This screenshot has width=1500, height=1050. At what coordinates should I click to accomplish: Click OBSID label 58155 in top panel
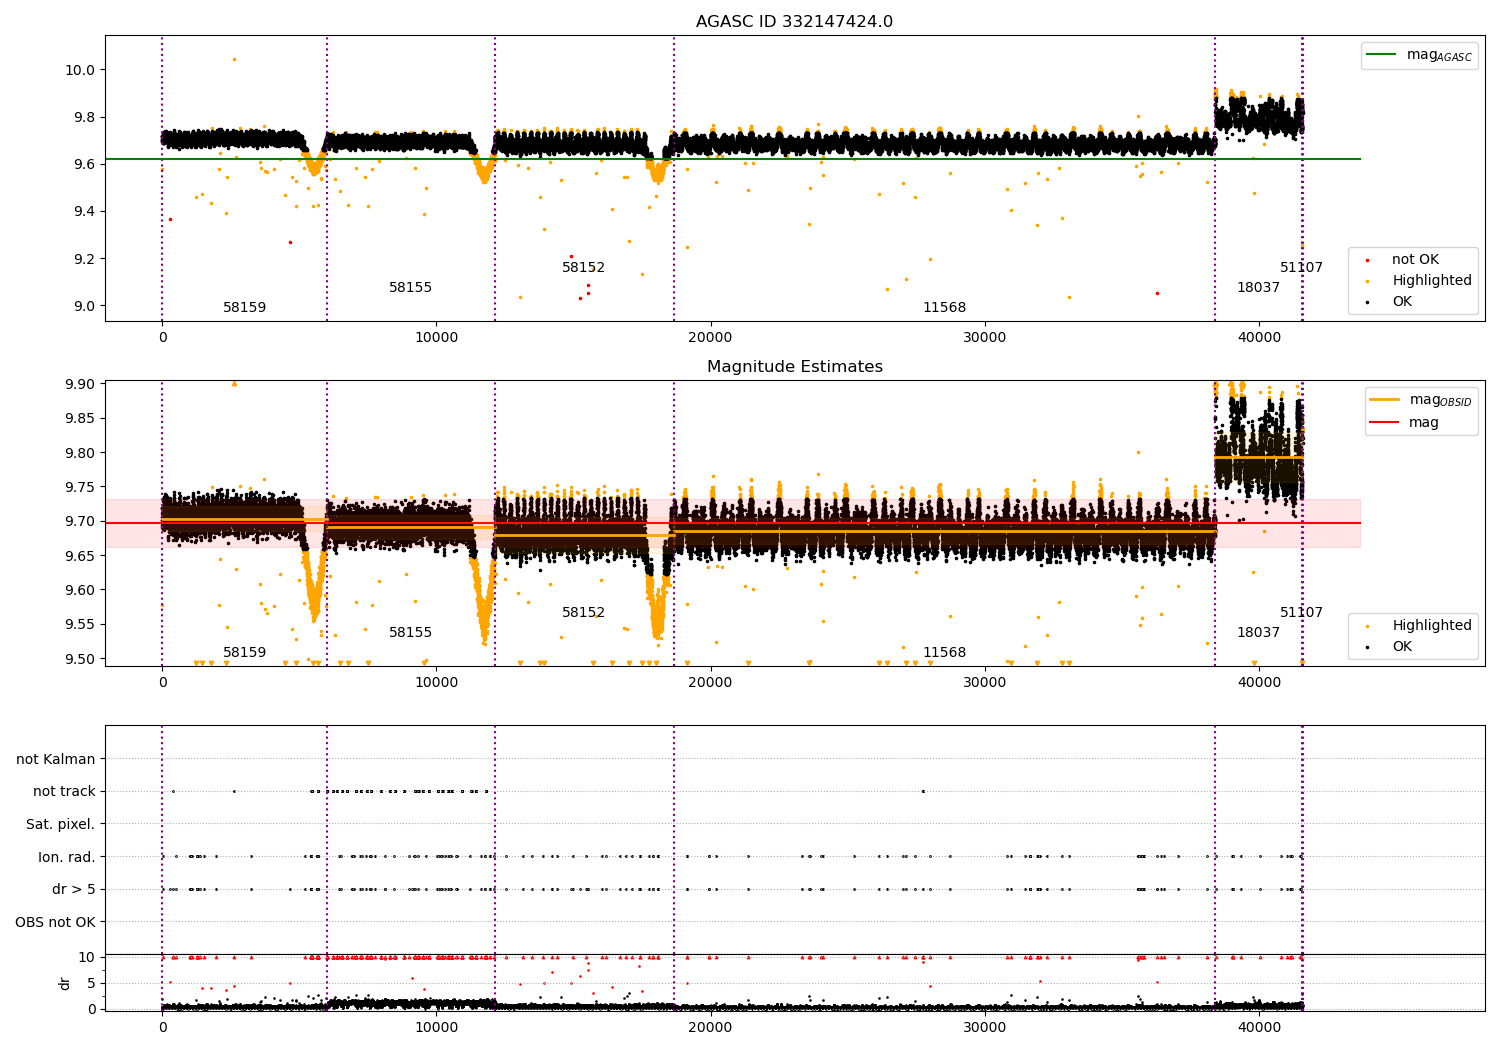[x=411, y=288]
